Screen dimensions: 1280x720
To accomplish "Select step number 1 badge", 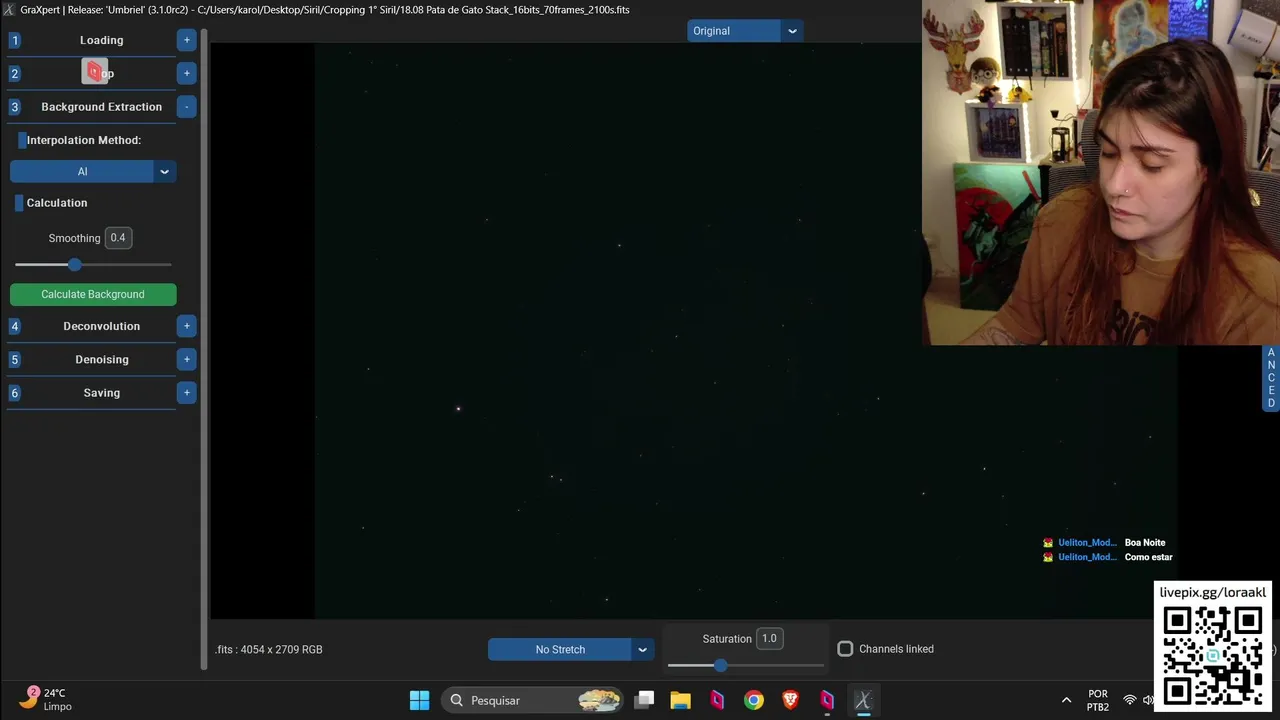I will (x=14, y=40).
